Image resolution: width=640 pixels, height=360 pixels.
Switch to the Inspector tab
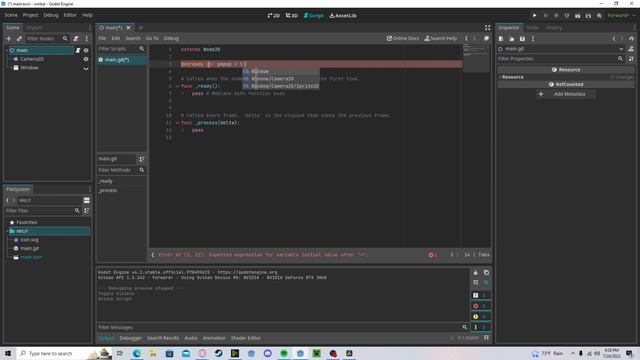(x=509, y=28)
